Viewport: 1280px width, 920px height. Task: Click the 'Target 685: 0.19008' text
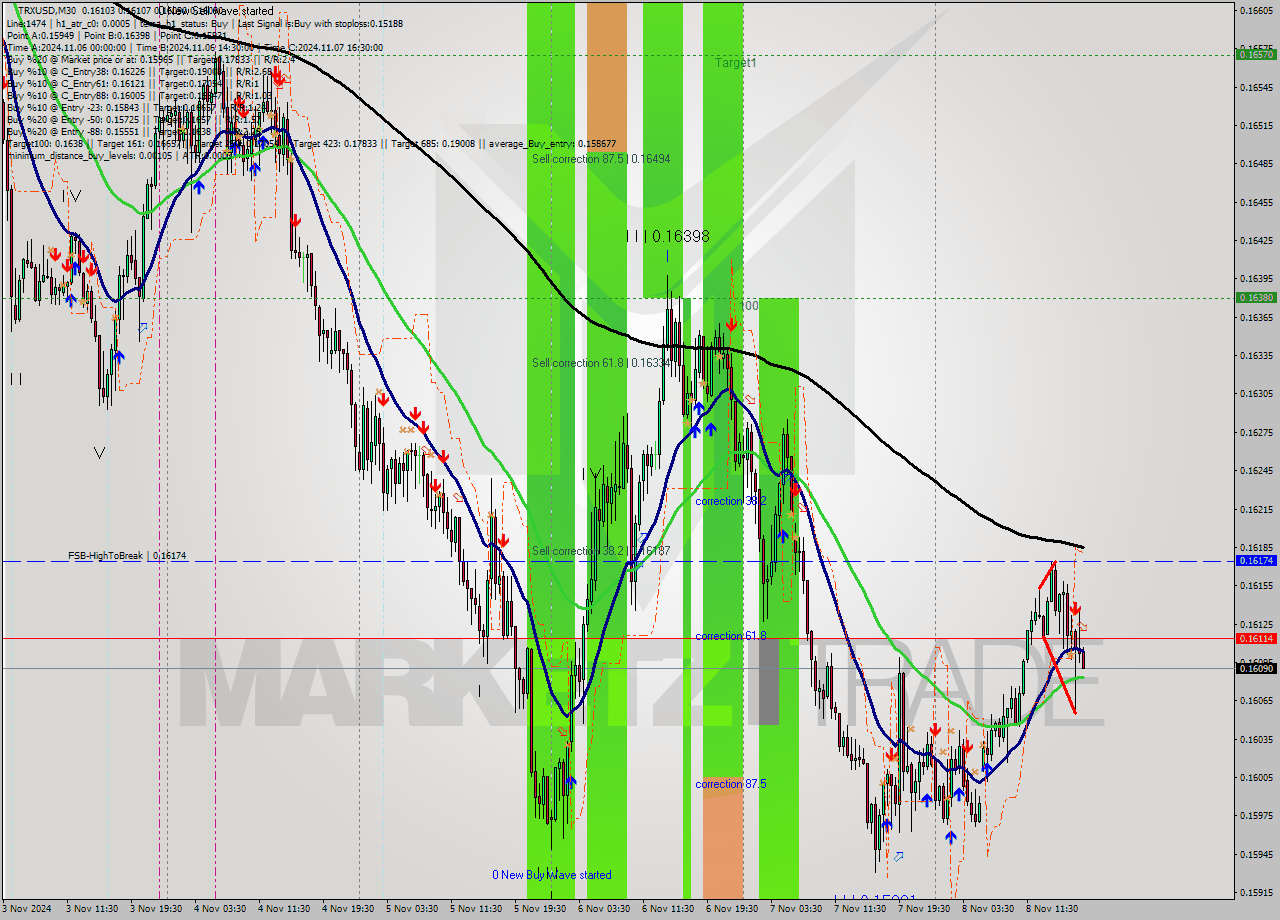click(434, 143)
